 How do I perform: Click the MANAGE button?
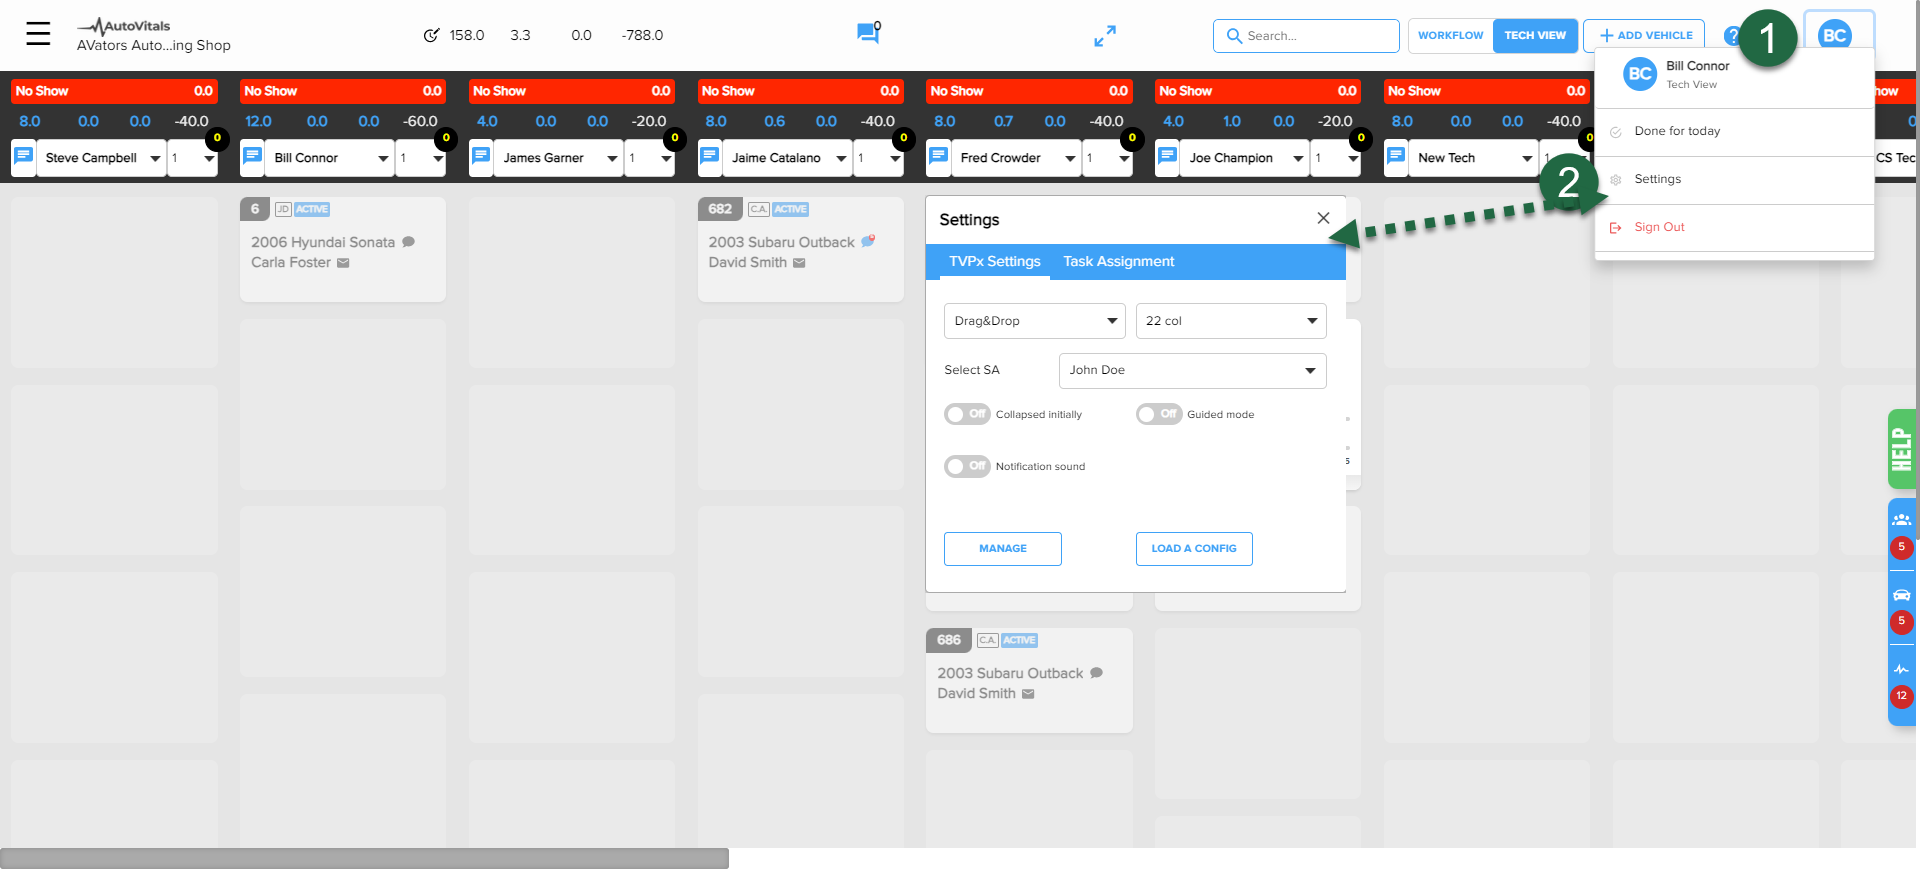click(x=1002, y=548)
